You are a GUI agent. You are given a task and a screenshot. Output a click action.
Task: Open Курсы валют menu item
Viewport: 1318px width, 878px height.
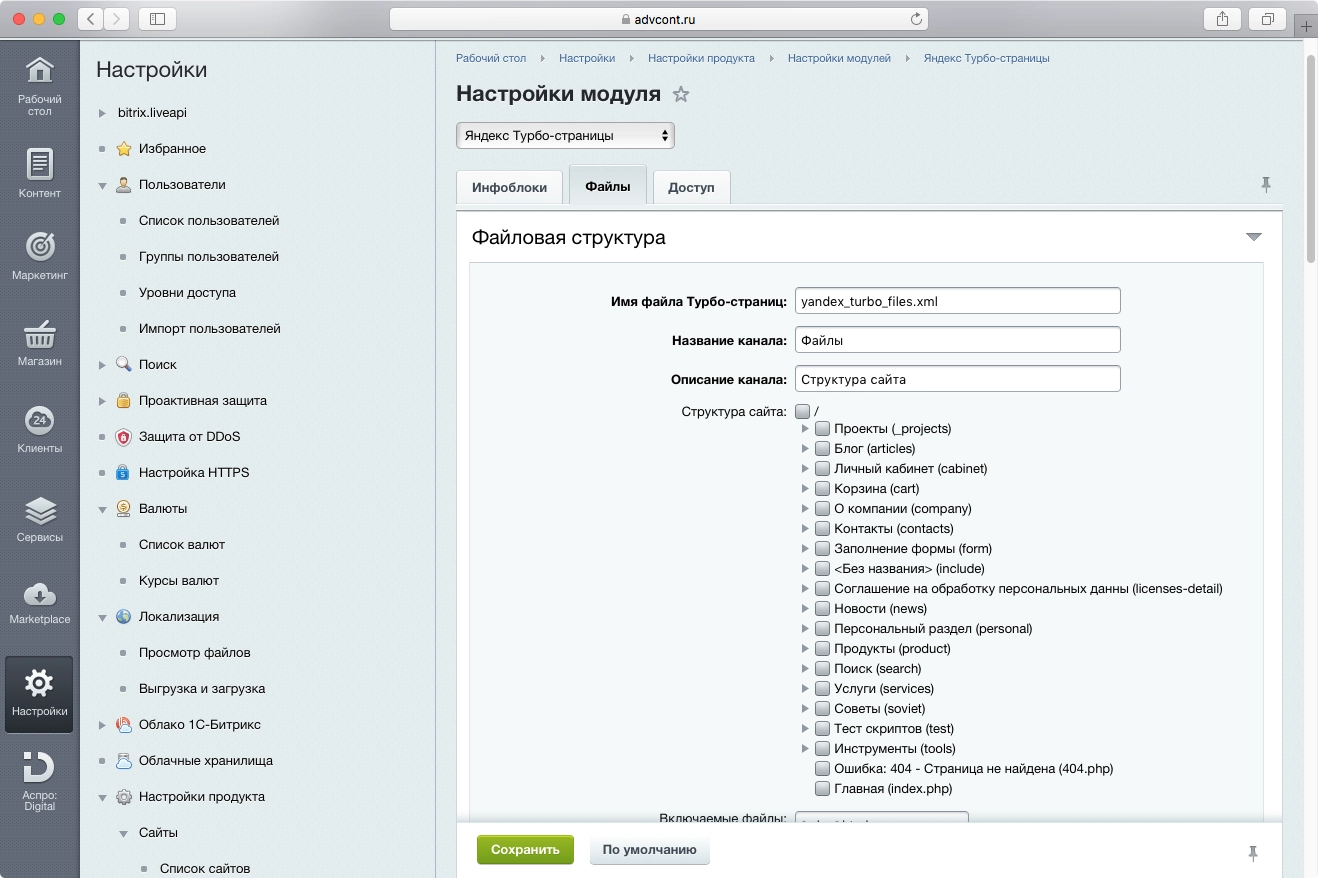coord(179,581)
